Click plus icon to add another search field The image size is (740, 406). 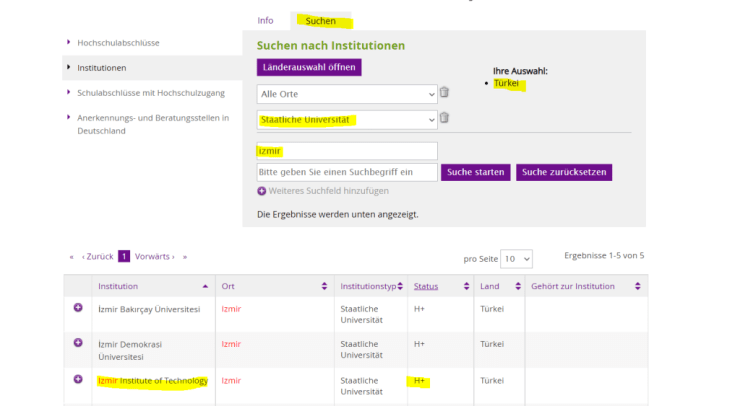tap(262, 191)
